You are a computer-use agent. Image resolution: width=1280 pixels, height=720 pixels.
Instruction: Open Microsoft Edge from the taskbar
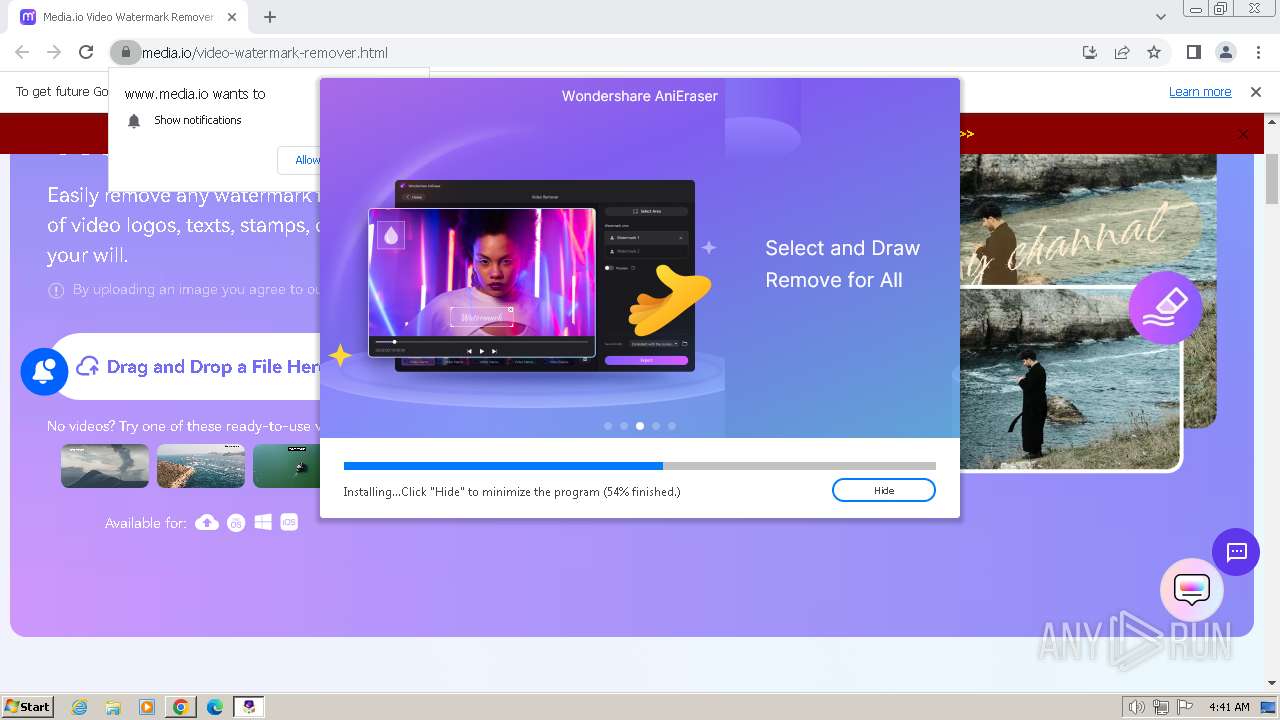[x=215, y=707]
